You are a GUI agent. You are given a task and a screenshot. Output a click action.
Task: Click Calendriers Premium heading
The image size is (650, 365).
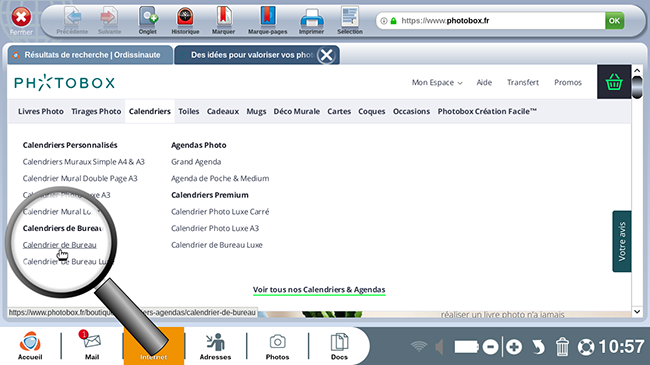(x=210, y=195)
